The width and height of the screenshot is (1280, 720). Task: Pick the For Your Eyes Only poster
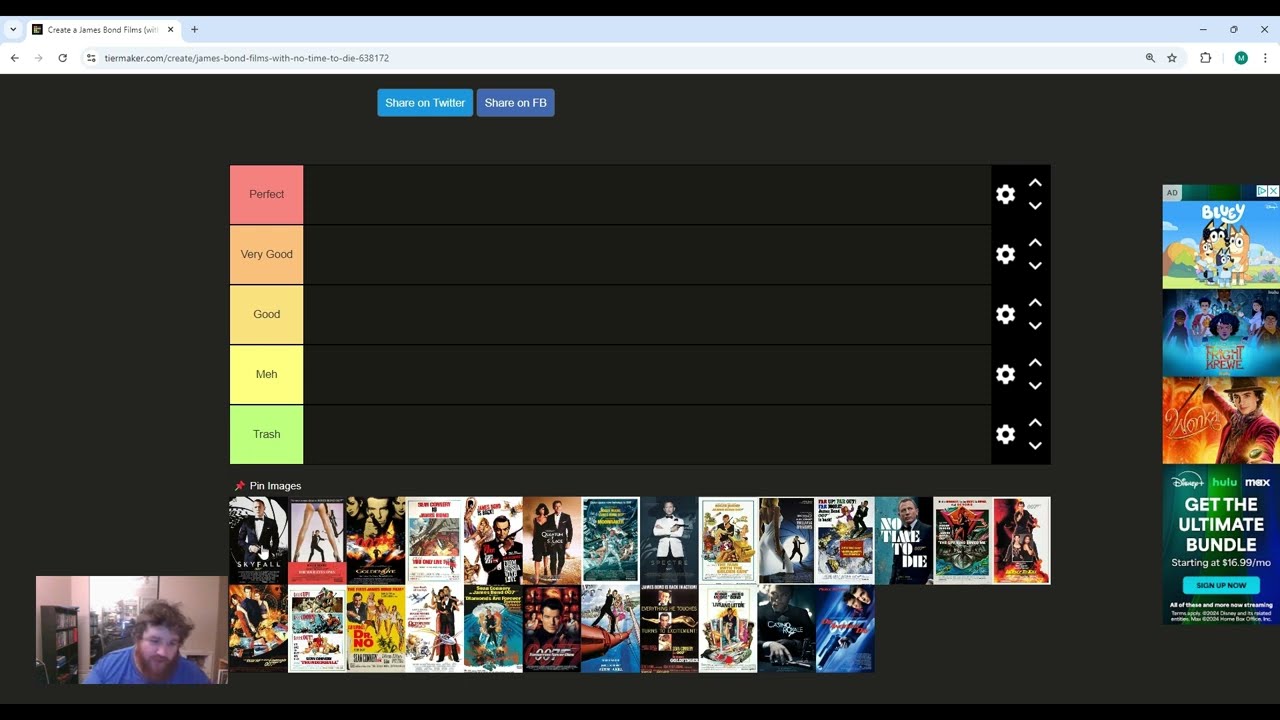coord(317,540)
